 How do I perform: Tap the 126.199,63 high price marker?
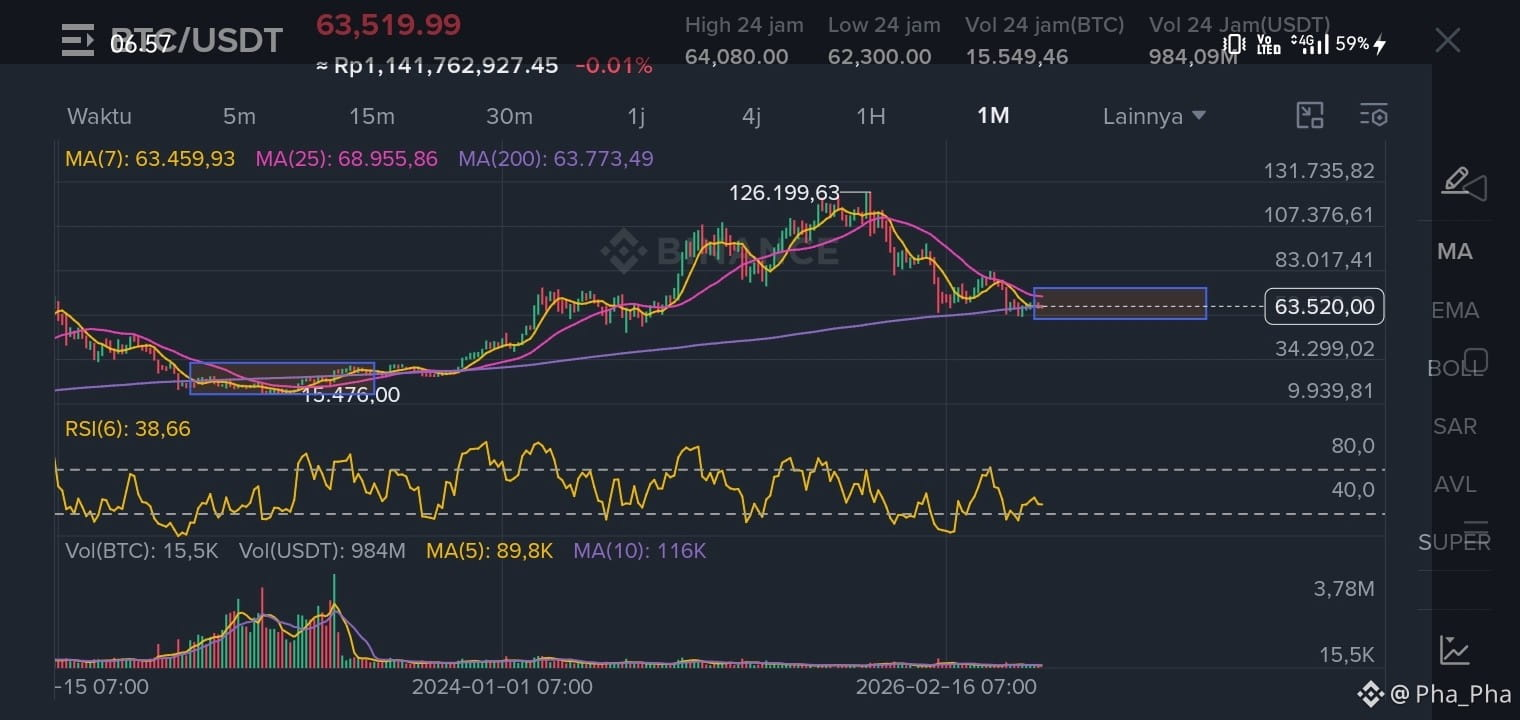click(x=785, y=193)
